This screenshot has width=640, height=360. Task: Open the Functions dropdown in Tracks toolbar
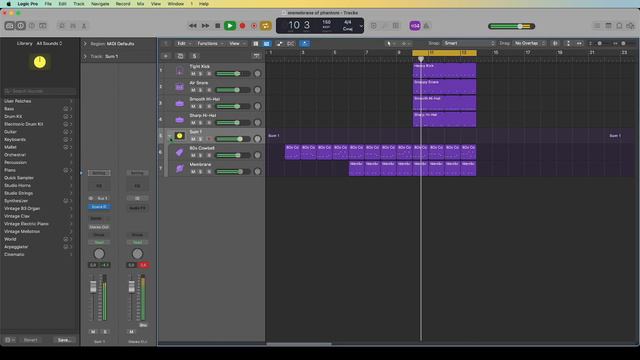click(210, 43)
